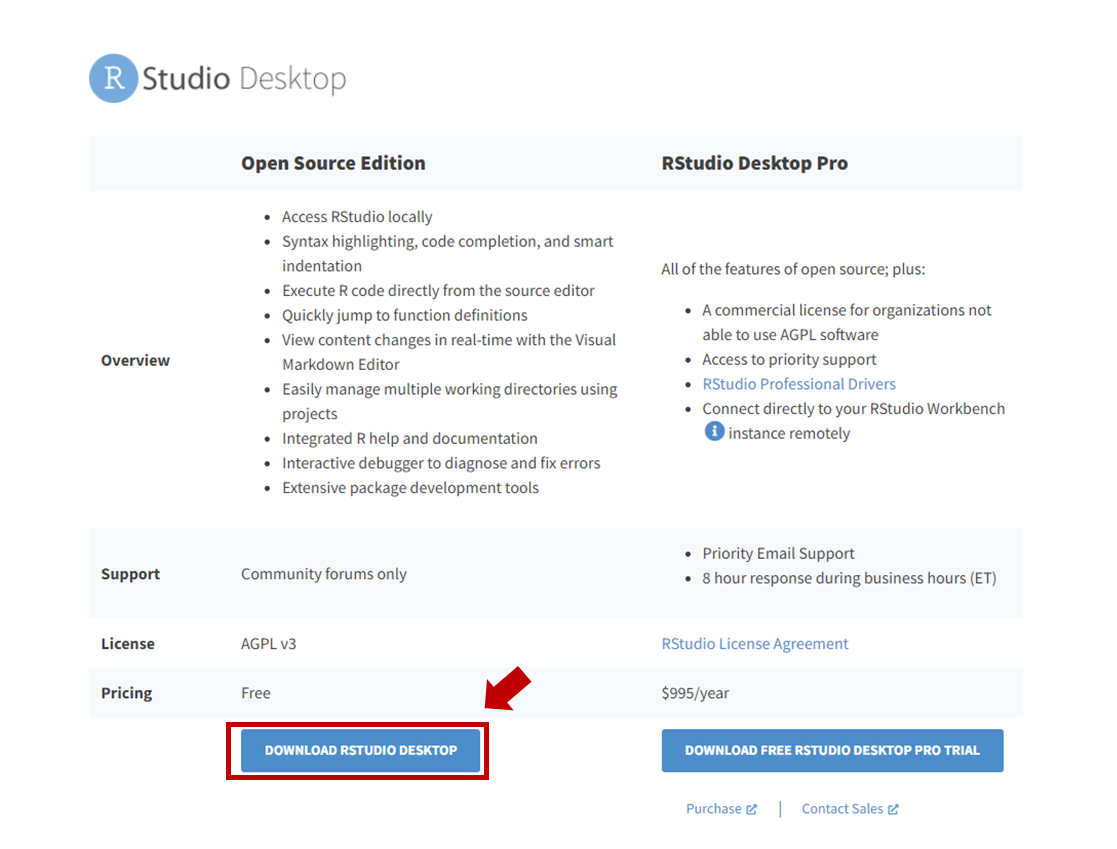Click the "AGPL v3" license text
The height and width of the screenshot is (849, 1117).
click(269, 644)
